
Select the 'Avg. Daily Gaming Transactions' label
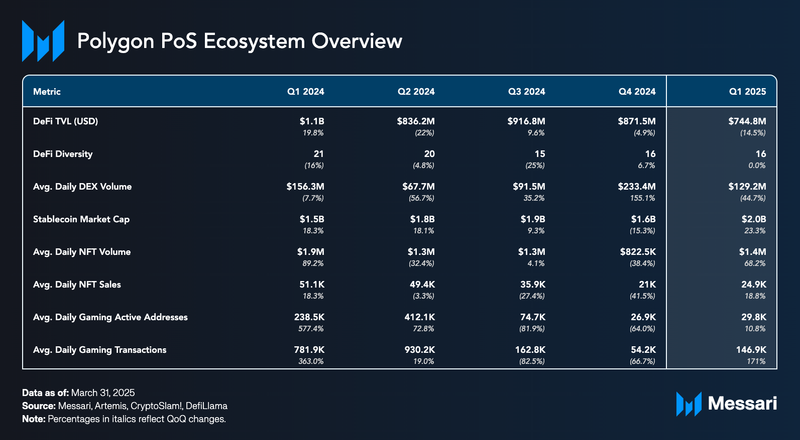coord(99,350)
